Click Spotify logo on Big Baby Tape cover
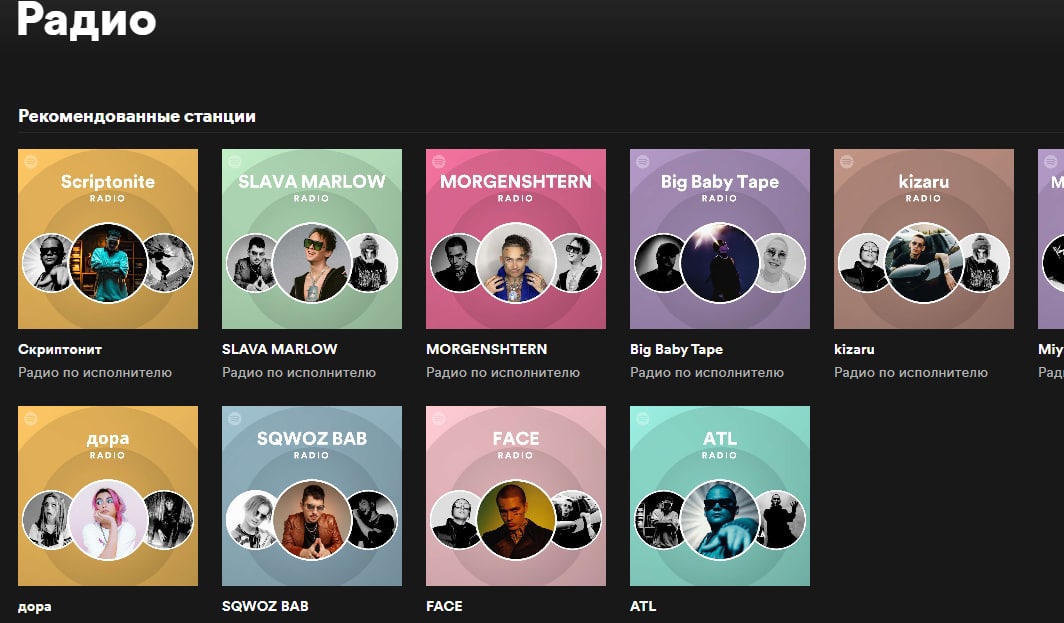 pyautogui.click(x=643, y=162)
